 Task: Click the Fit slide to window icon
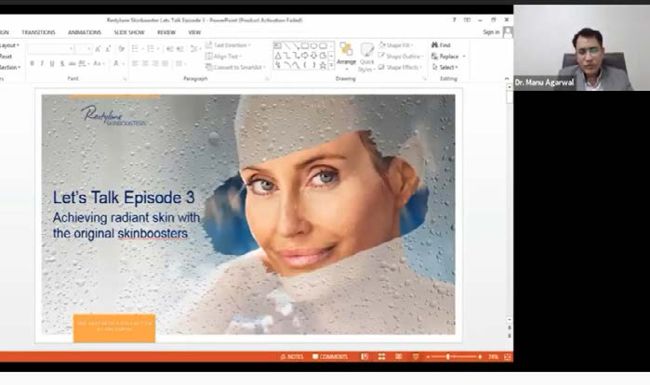(507, 356)
